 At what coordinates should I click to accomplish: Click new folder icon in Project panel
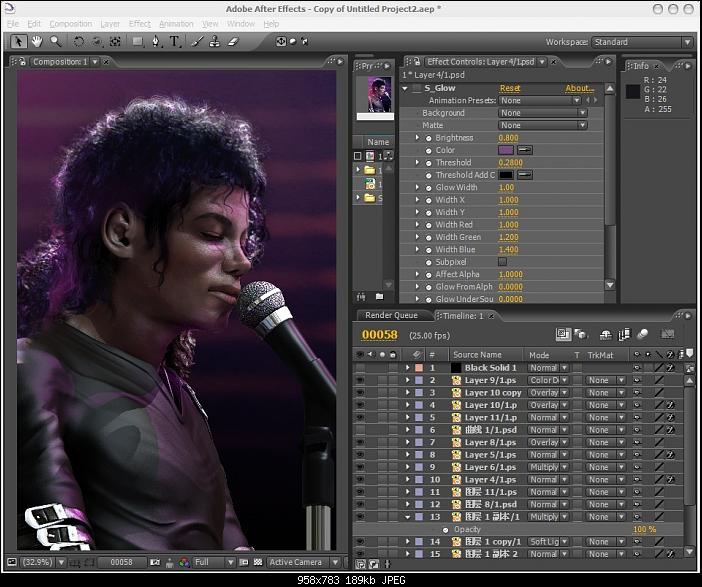click(x=380, y=296)
